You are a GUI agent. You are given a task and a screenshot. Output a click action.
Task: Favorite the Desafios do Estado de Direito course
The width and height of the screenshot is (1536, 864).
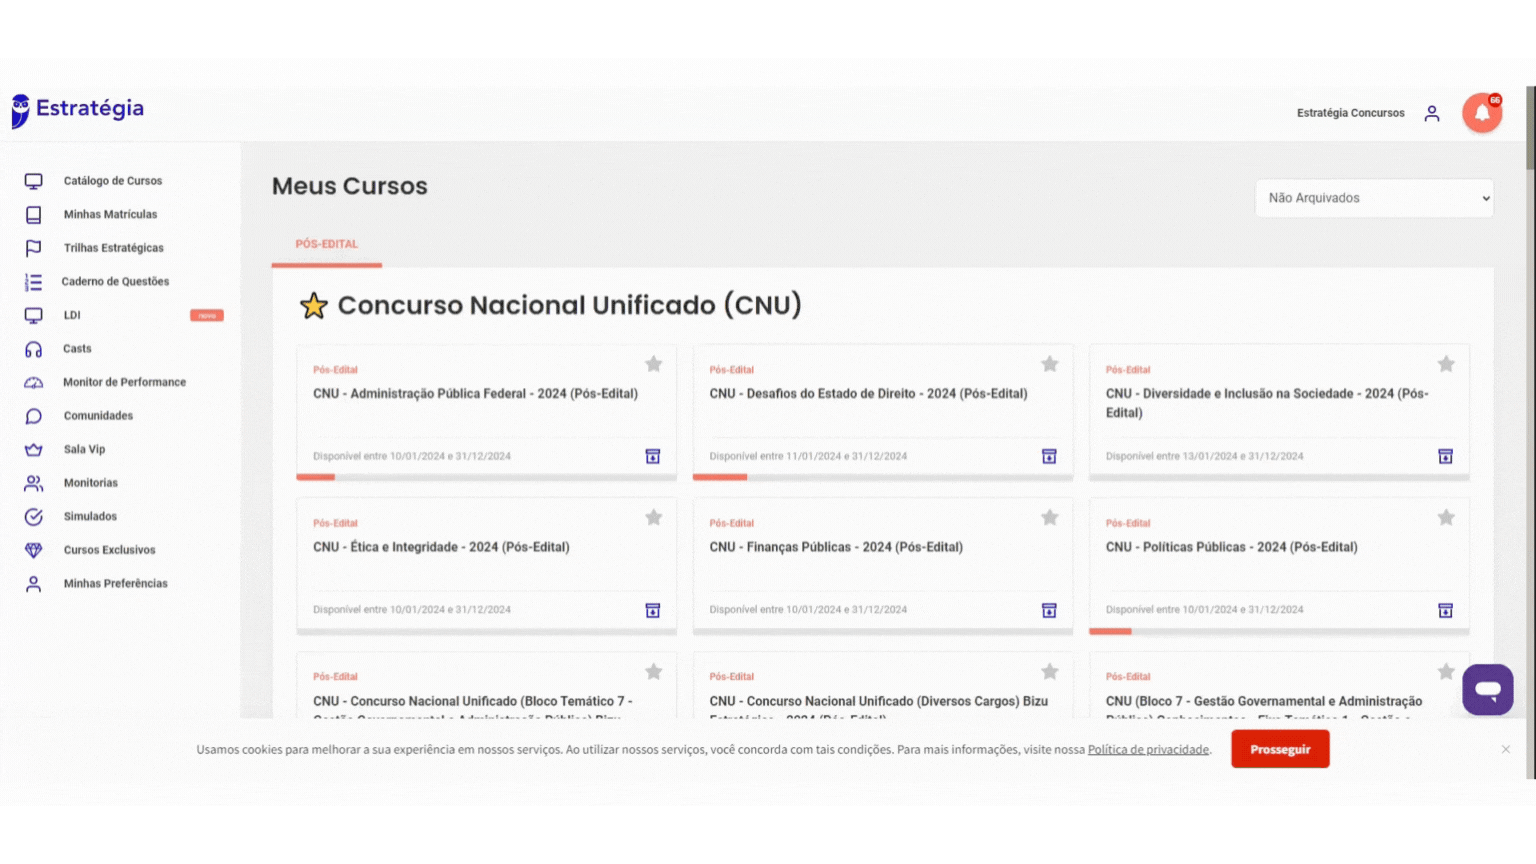1049,364
